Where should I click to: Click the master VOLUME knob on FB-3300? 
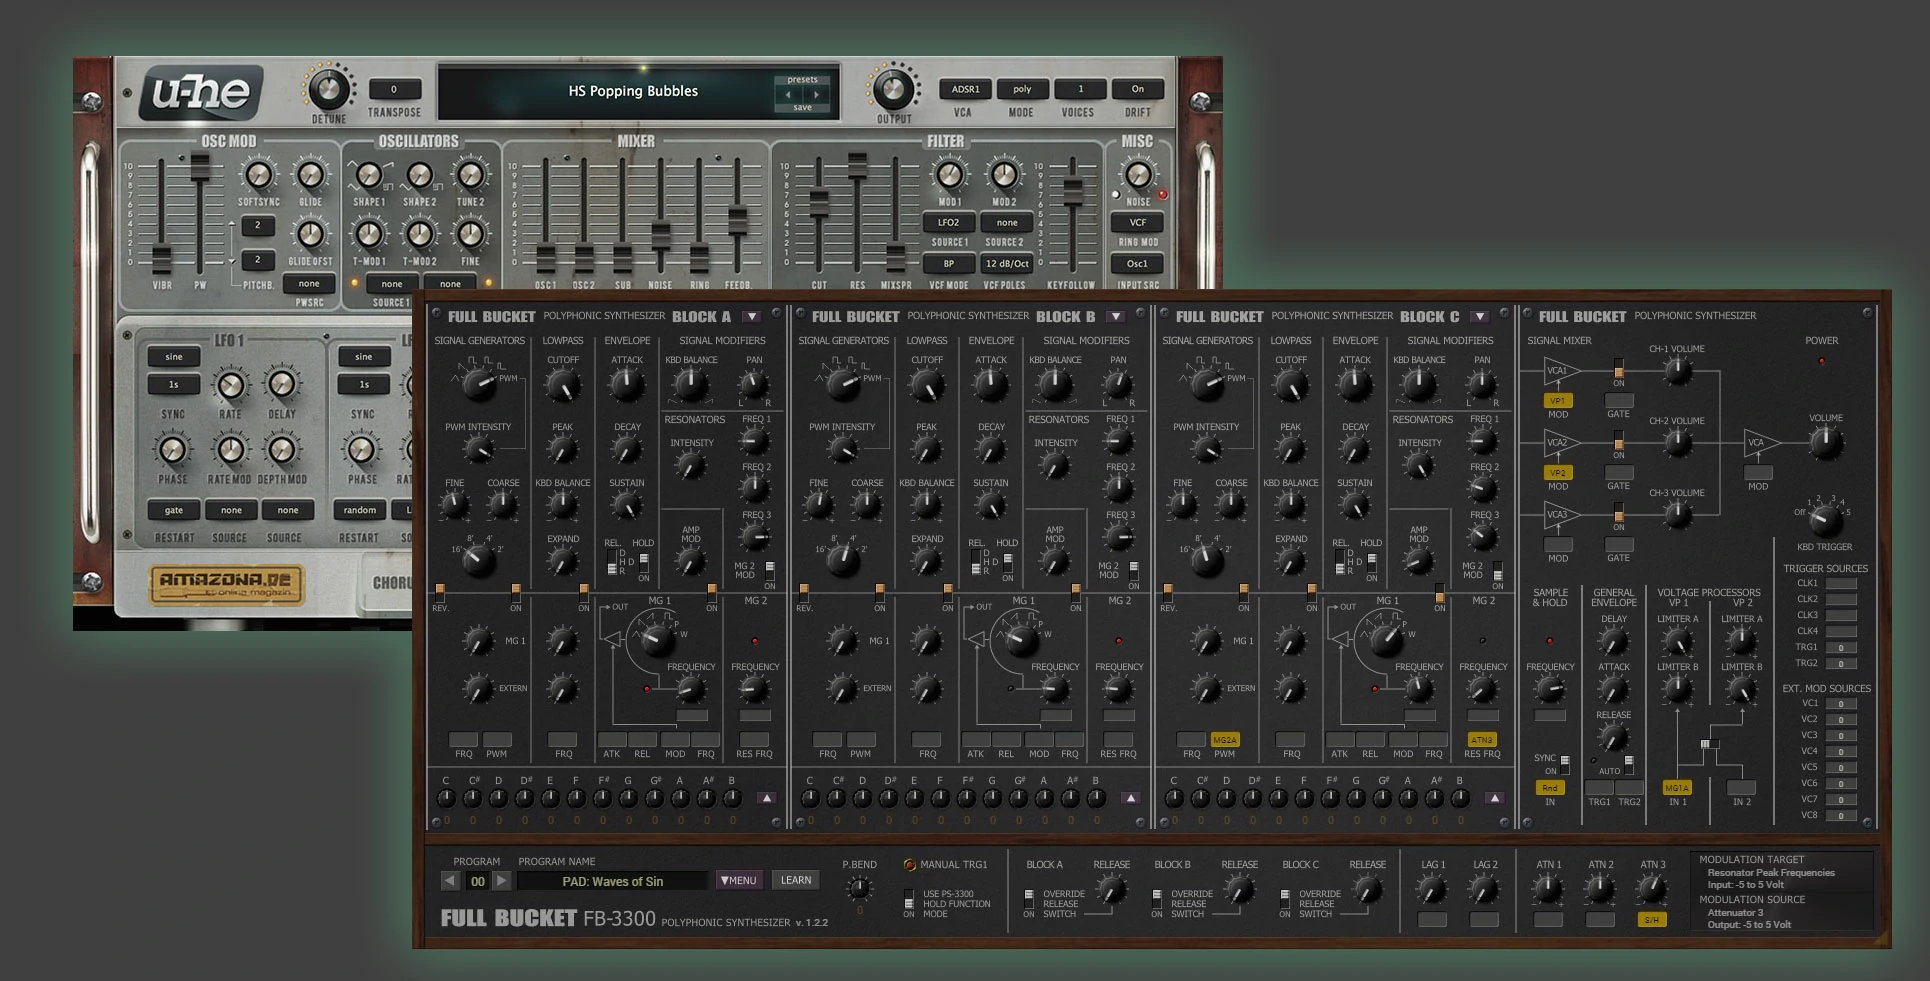(x=1825, y=444)
